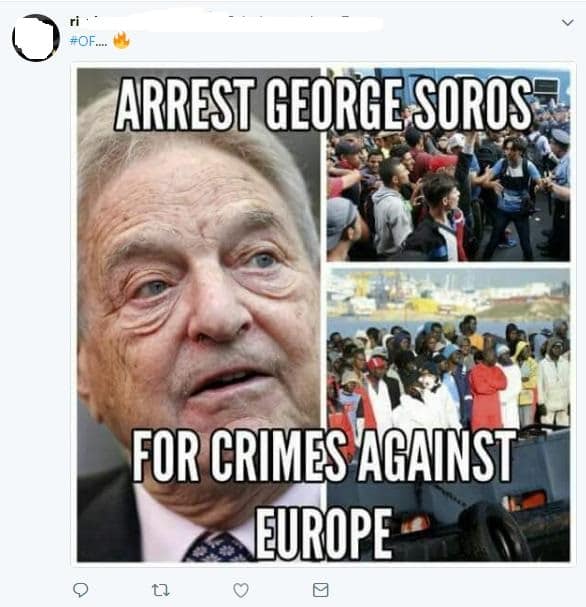
Task: Click the fire emoji after the hashtag
Action: [x=121, y=41]
